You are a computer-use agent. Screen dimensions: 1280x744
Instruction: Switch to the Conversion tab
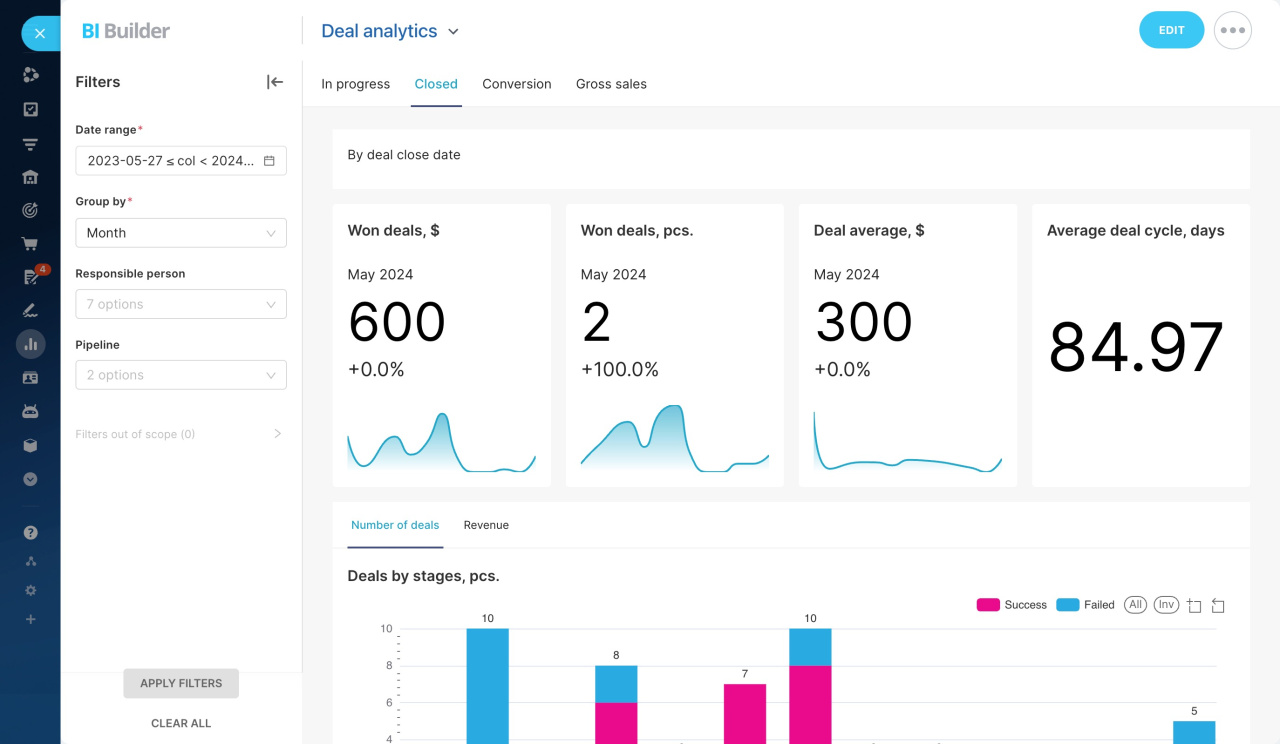point(517,84)
